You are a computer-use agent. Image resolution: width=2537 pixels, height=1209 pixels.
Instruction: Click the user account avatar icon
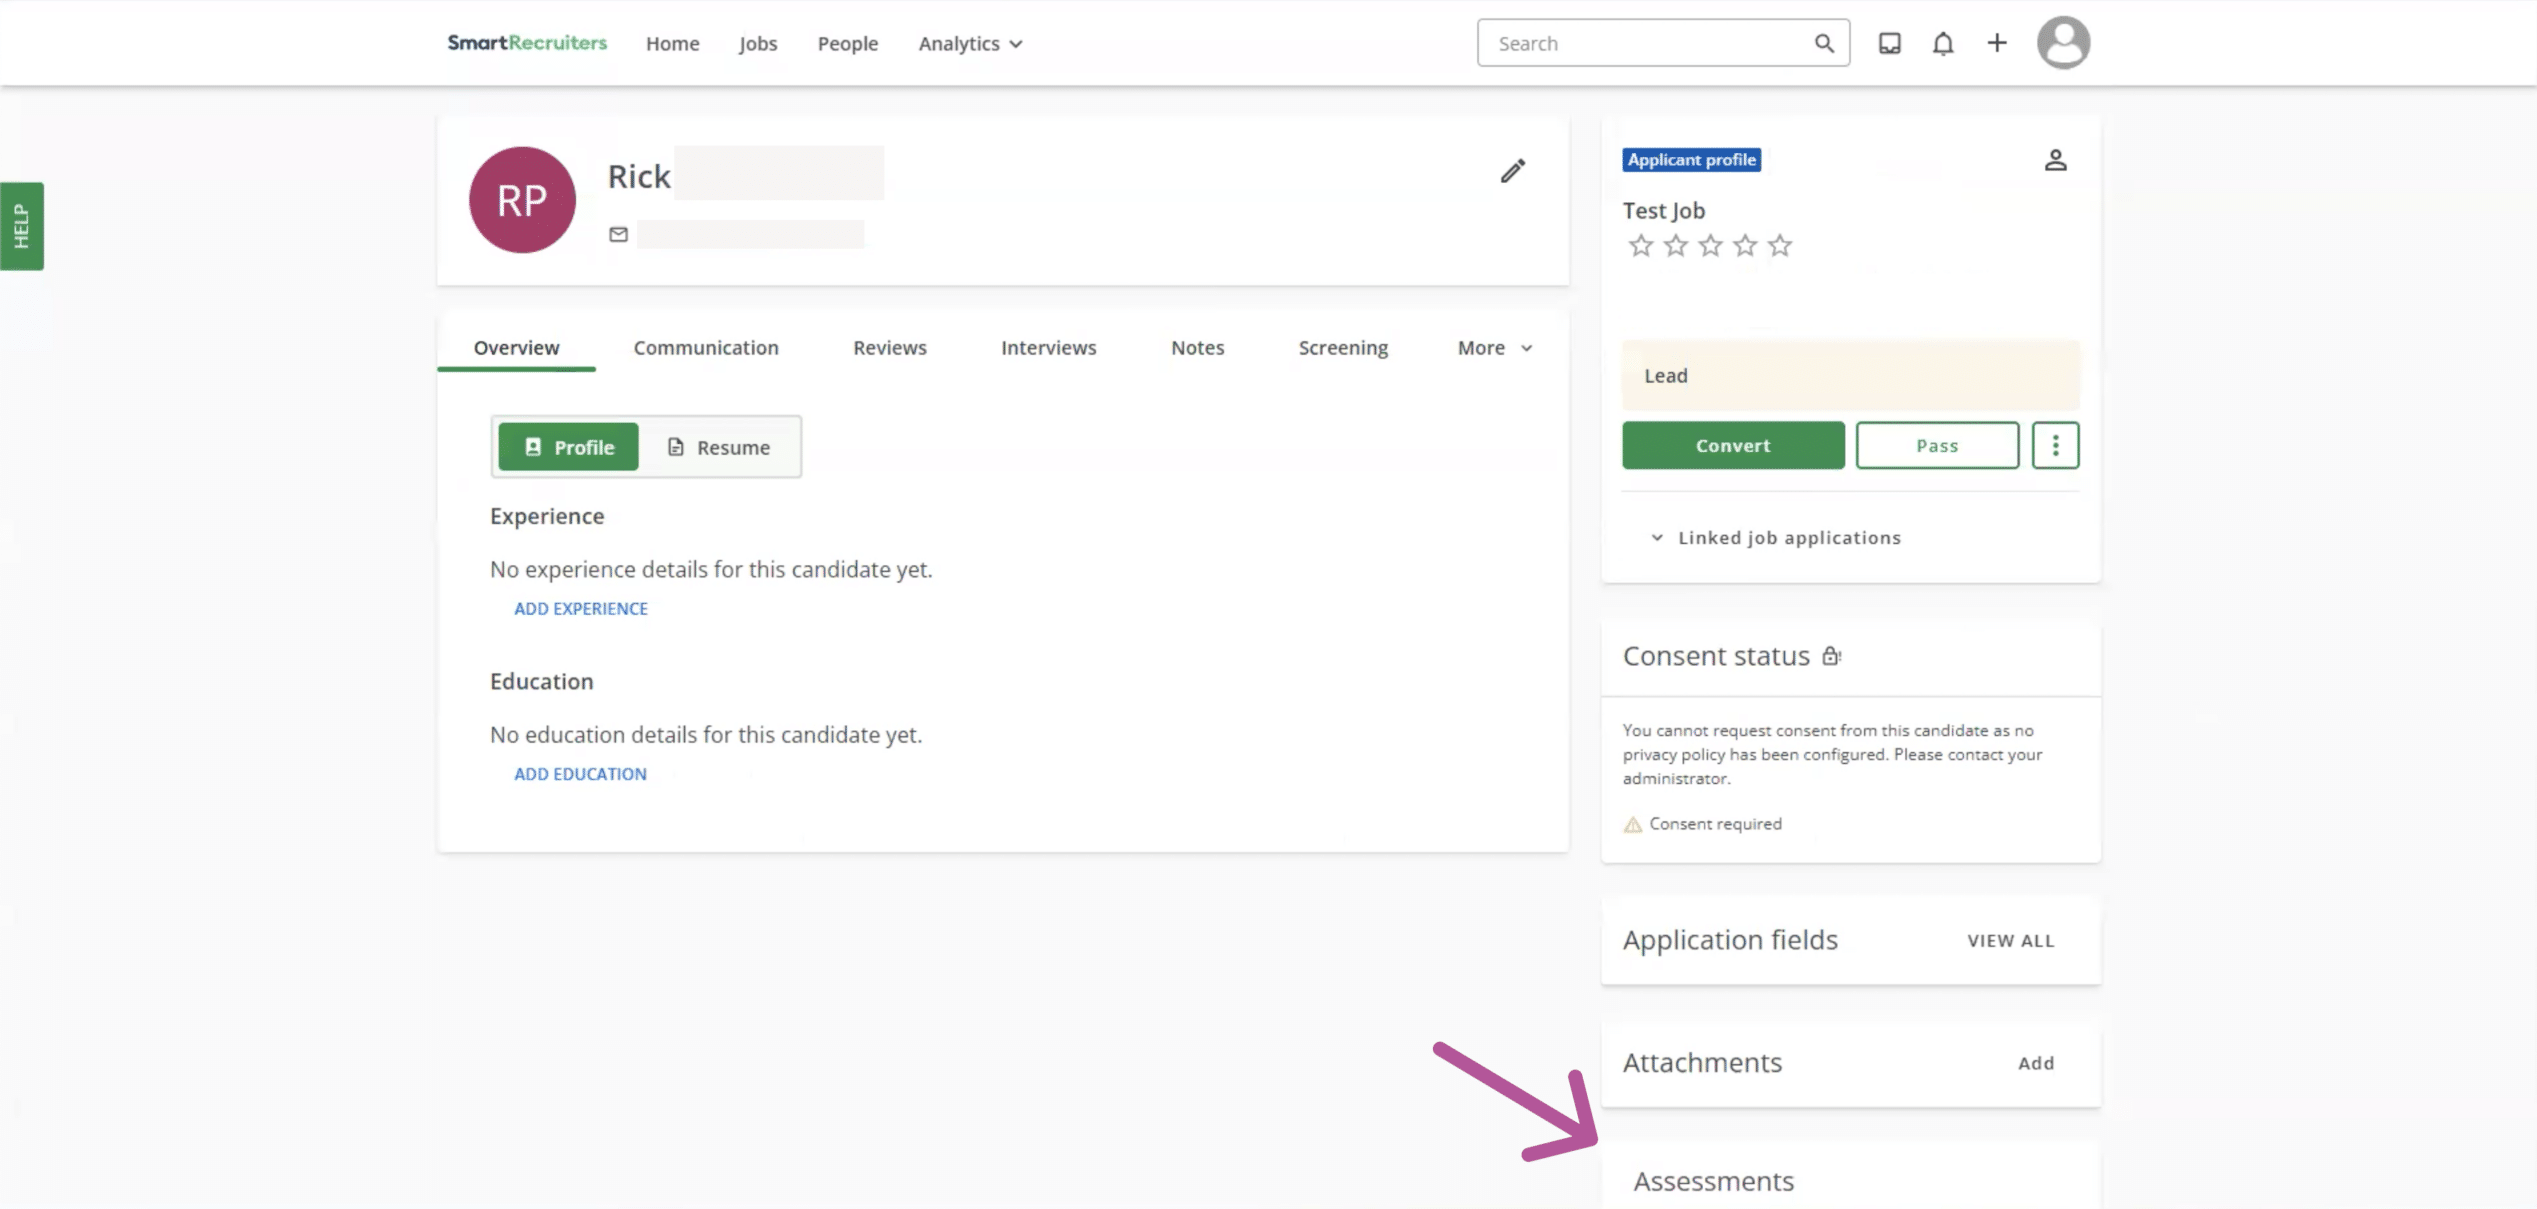click(2063, 43)
